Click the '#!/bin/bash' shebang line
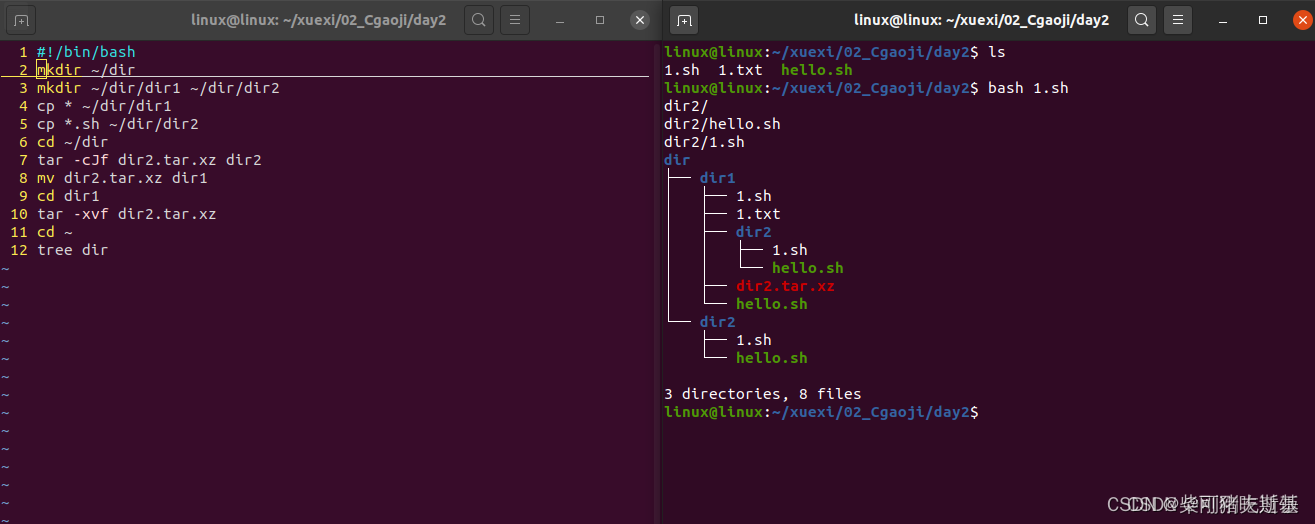Screen dimensions: 1315x524 click(86, 52)
